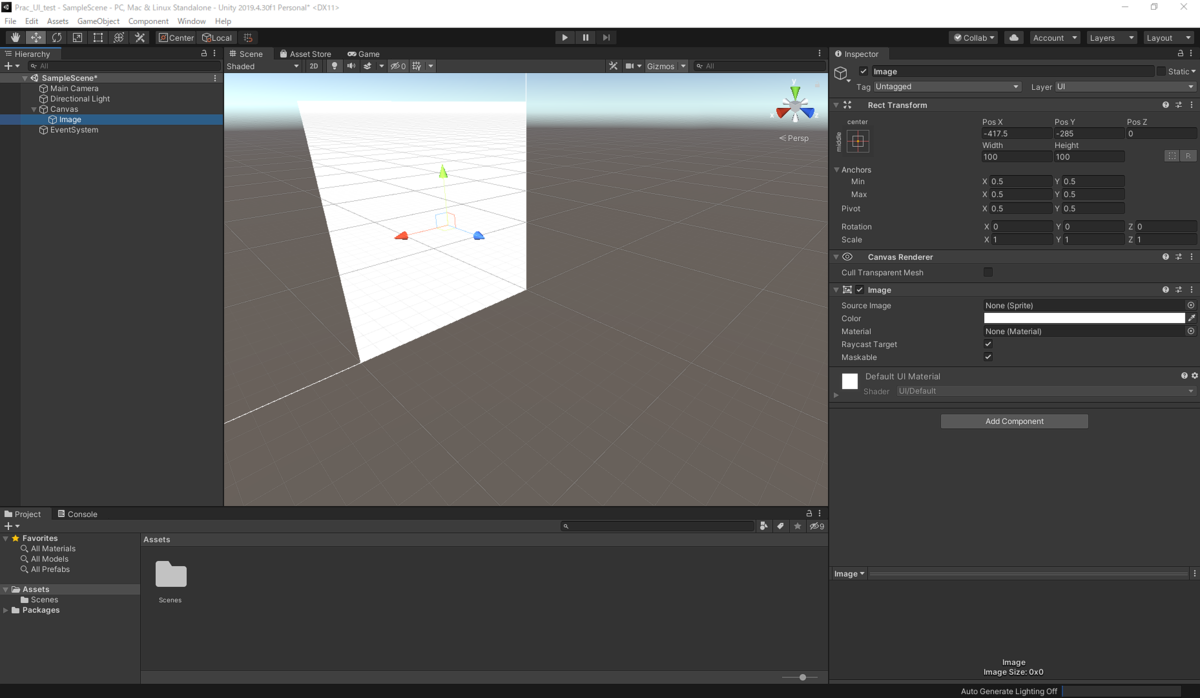Image resolution: width=1200 pixels, height=698 pixels.
Task: Toggle scene grid visibility icon
Action: point(417,66)
